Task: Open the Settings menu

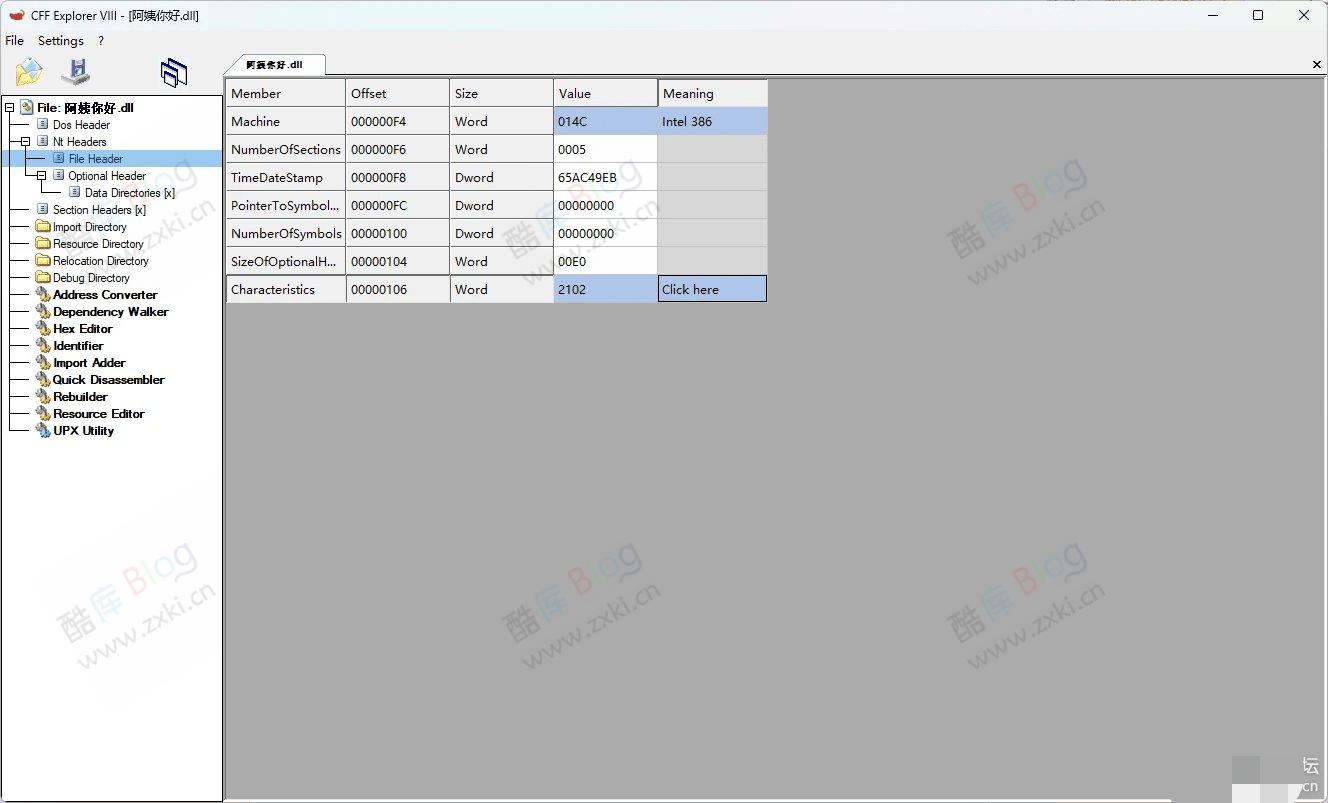Action: click(61, 41)
